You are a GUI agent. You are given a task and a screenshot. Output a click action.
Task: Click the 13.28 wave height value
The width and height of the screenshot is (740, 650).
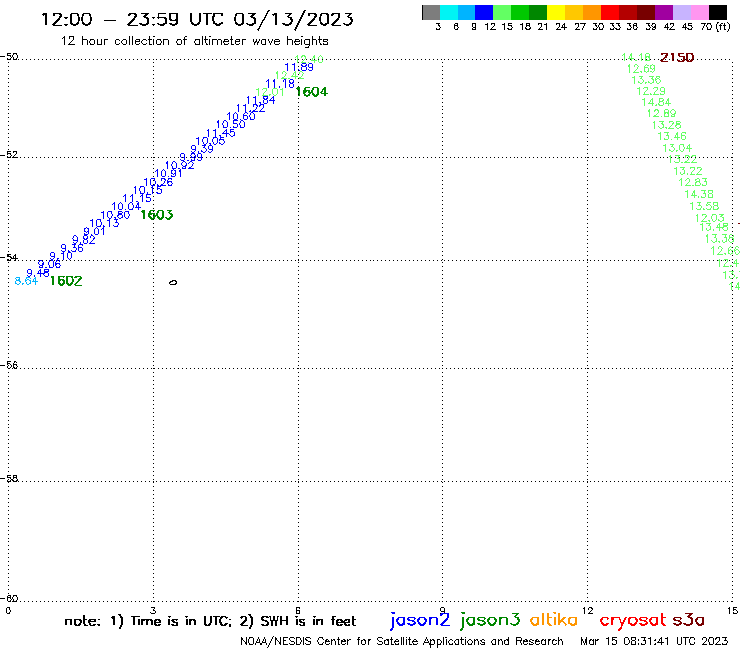(667, 125)
